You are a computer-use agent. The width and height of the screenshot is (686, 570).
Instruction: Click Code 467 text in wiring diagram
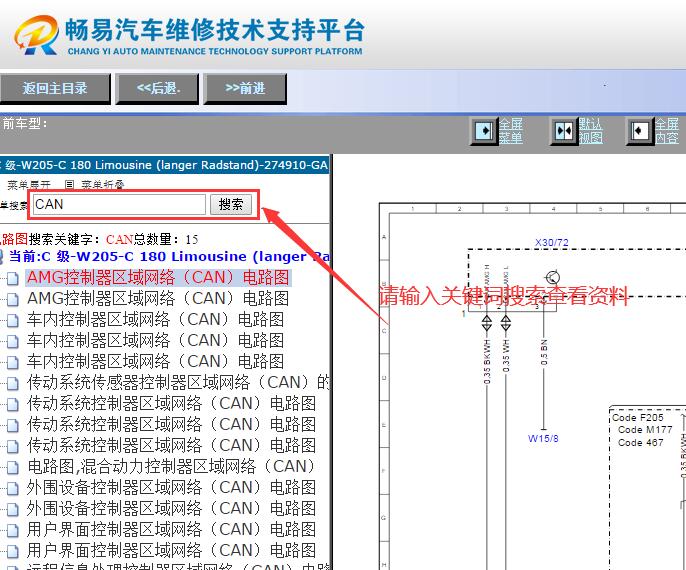pos(640,443)
